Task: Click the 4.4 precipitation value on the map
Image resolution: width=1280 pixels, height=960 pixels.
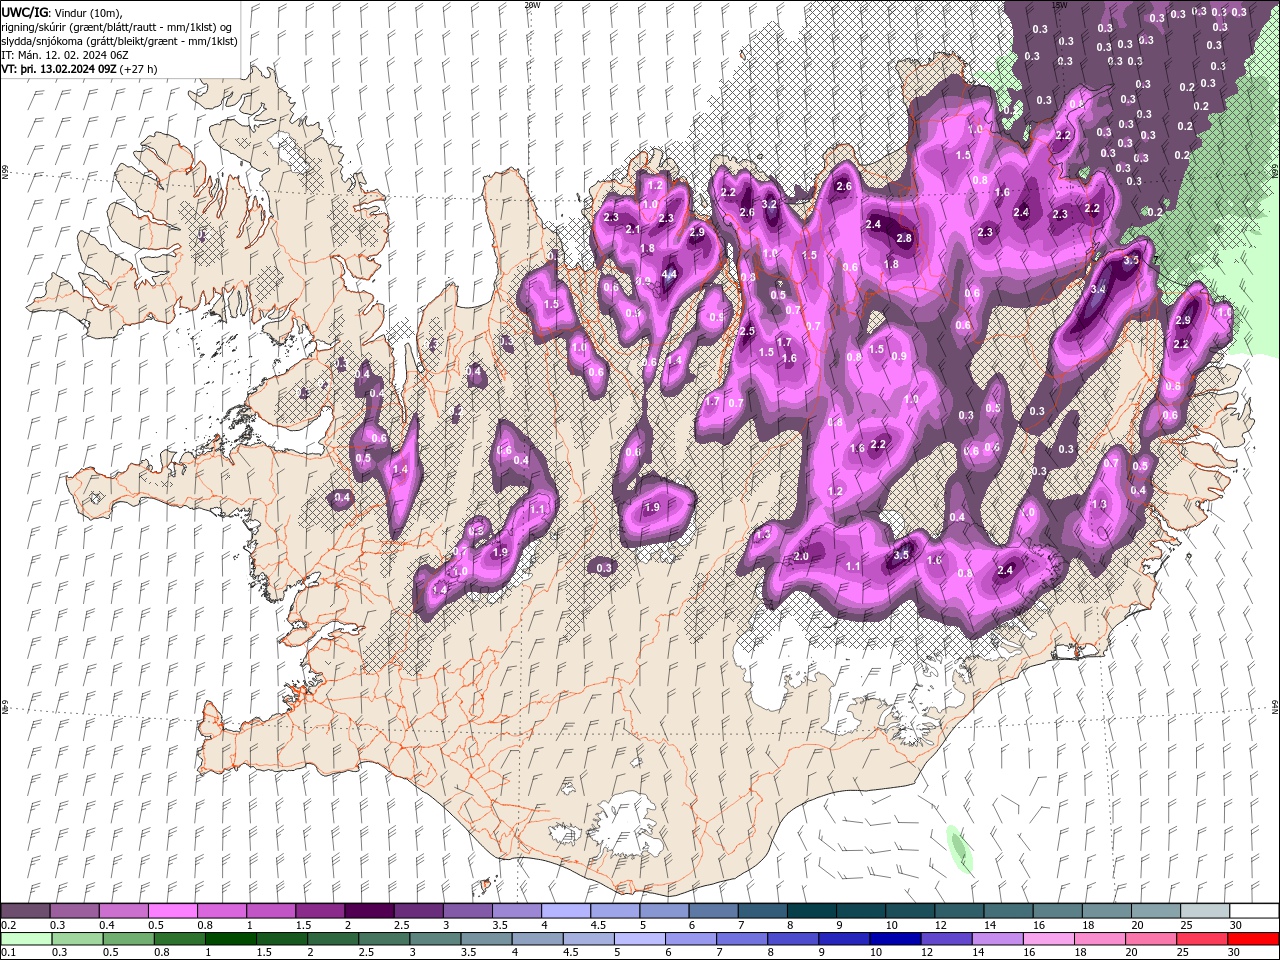Action: click(x=670, y=274)
